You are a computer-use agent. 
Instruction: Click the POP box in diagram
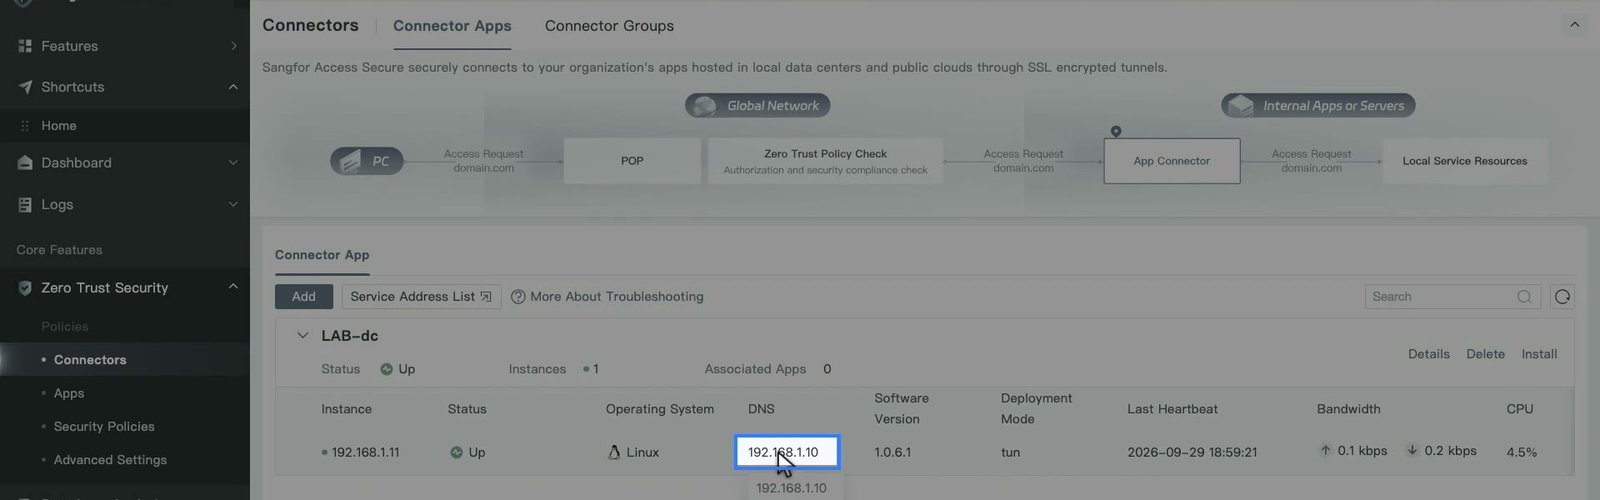(632, 161)
